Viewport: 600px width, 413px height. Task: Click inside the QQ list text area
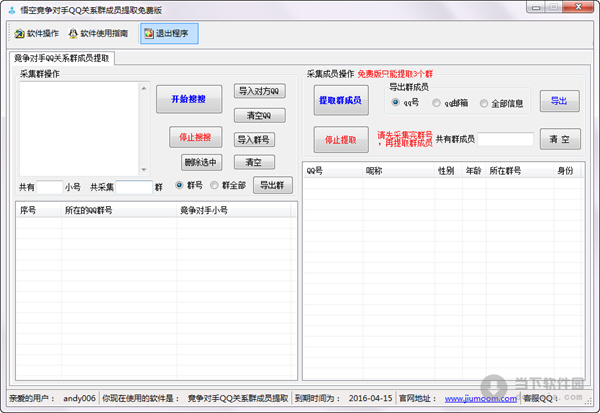pyautogui.click(x=79, y=129)
